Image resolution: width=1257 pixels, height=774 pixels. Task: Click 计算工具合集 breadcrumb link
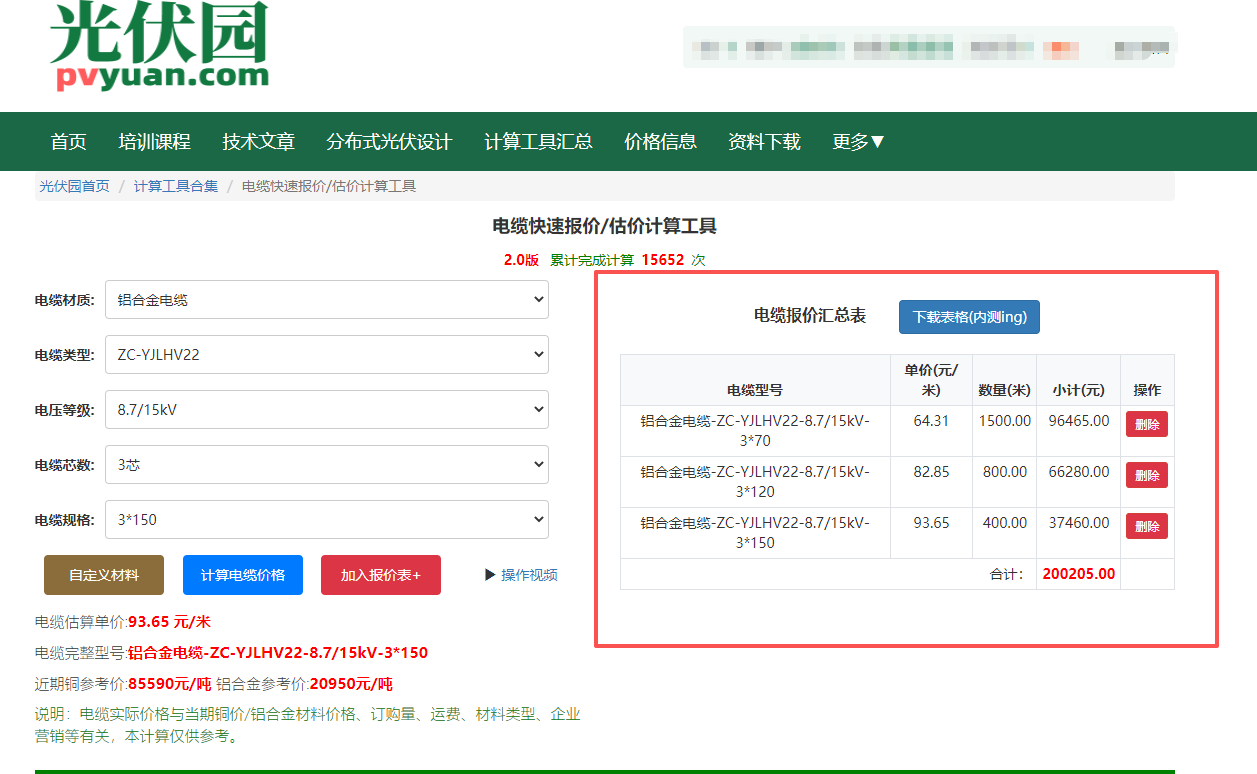click(x=176, y=186)
